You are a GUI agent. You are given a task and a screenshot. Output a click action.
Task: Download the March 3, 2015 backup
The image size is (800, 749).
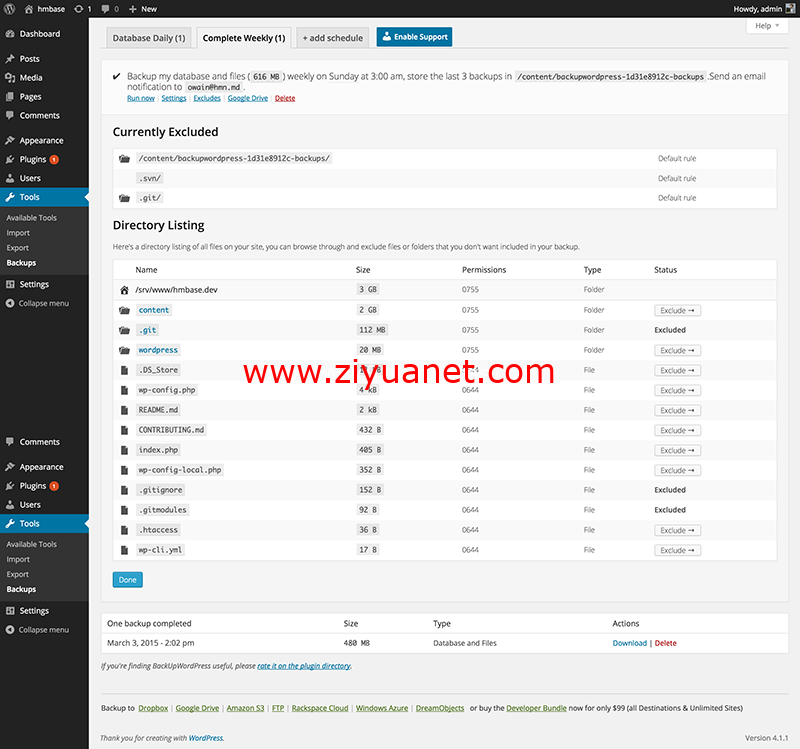630,643
